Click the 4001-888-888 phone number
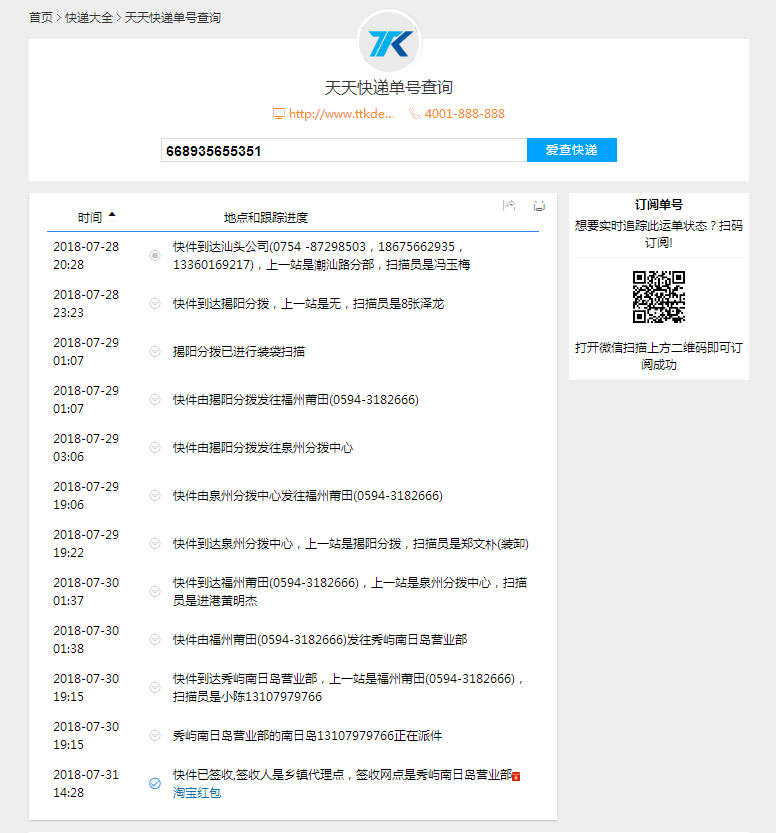 [x=465, y=114]
